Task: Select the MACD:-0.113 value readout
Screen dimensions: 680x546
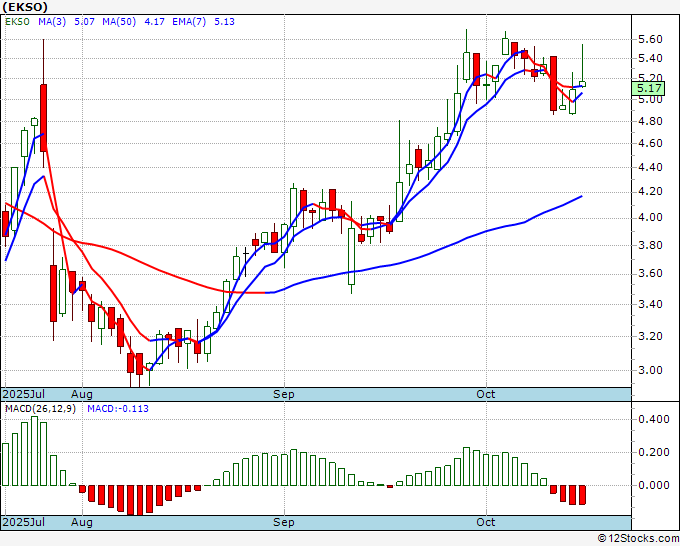Action: tap(118, 409)
